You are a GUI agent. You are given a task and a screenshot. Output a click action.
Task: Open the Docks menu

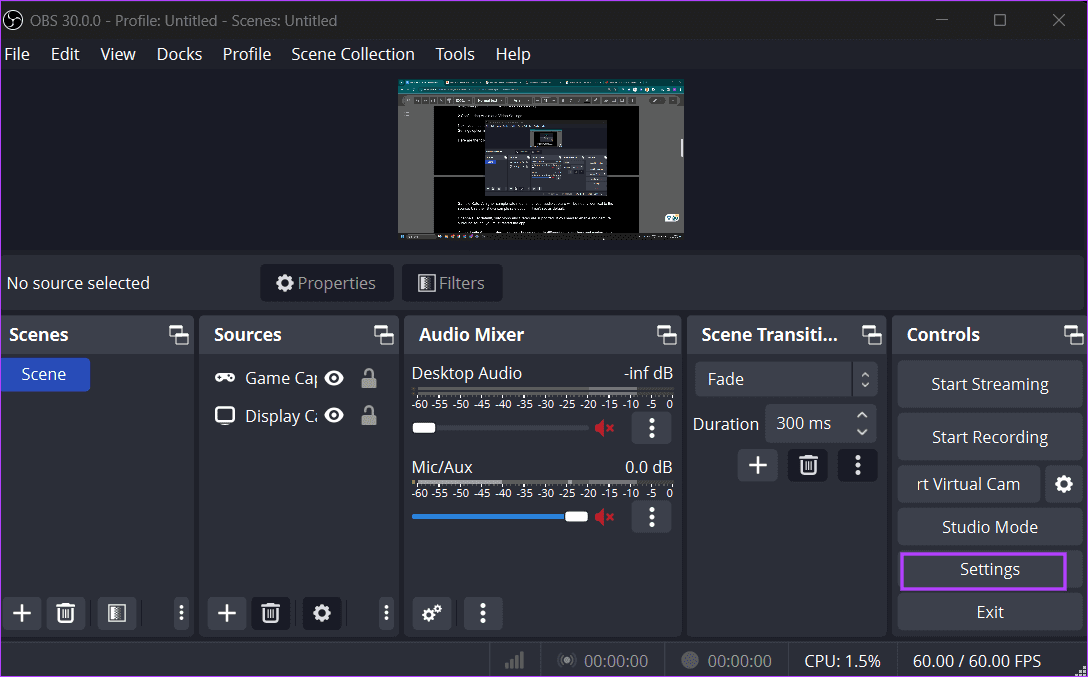179,54
